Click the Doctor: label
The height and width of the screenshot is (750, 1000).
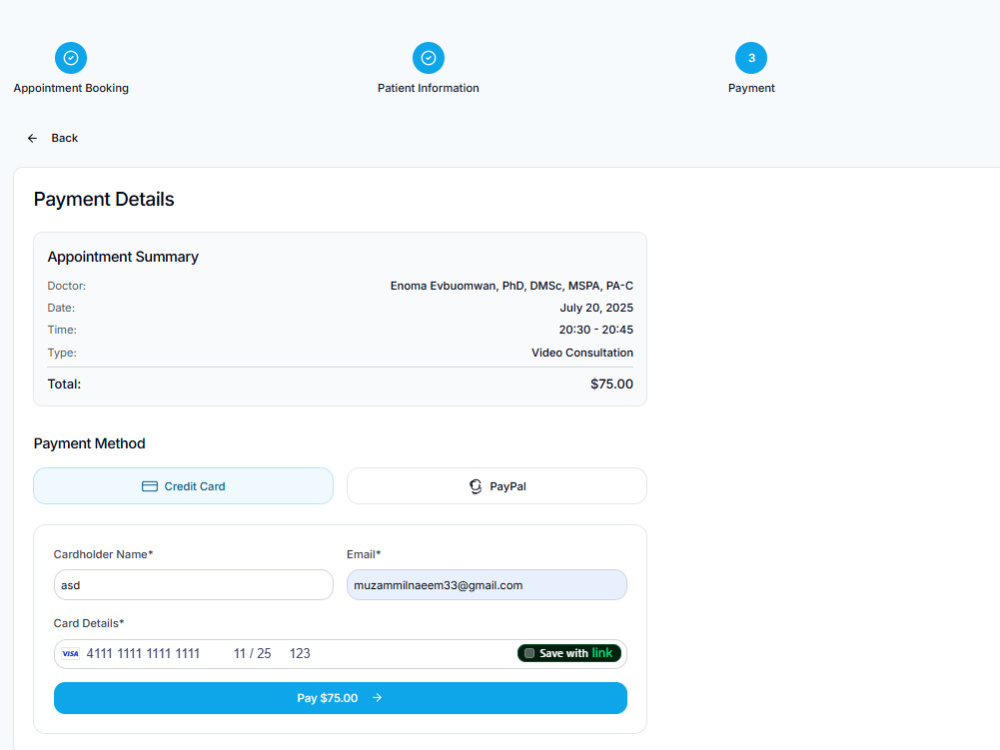click(x=66, y=286)
